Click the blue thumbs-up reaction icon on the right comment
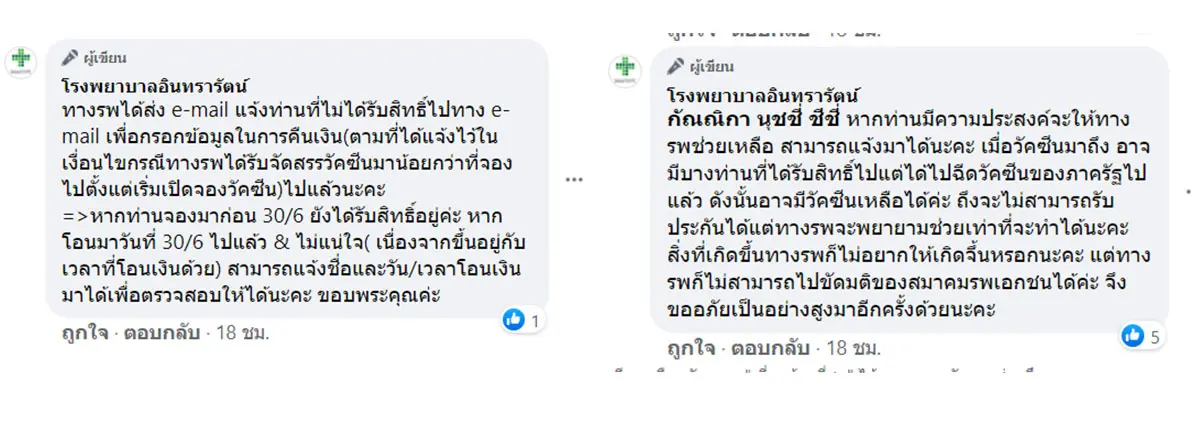Viewport: 1200px width, 432px height. [1132, 336]
